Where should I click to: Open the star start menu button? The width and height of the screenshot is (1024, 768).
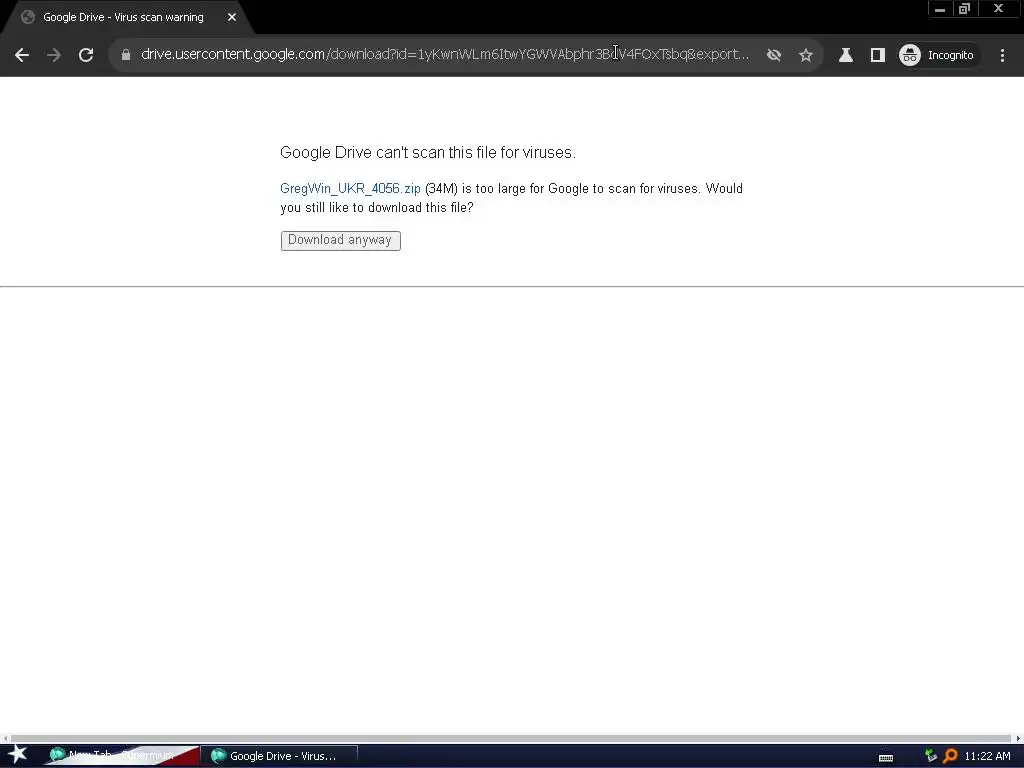18,755
